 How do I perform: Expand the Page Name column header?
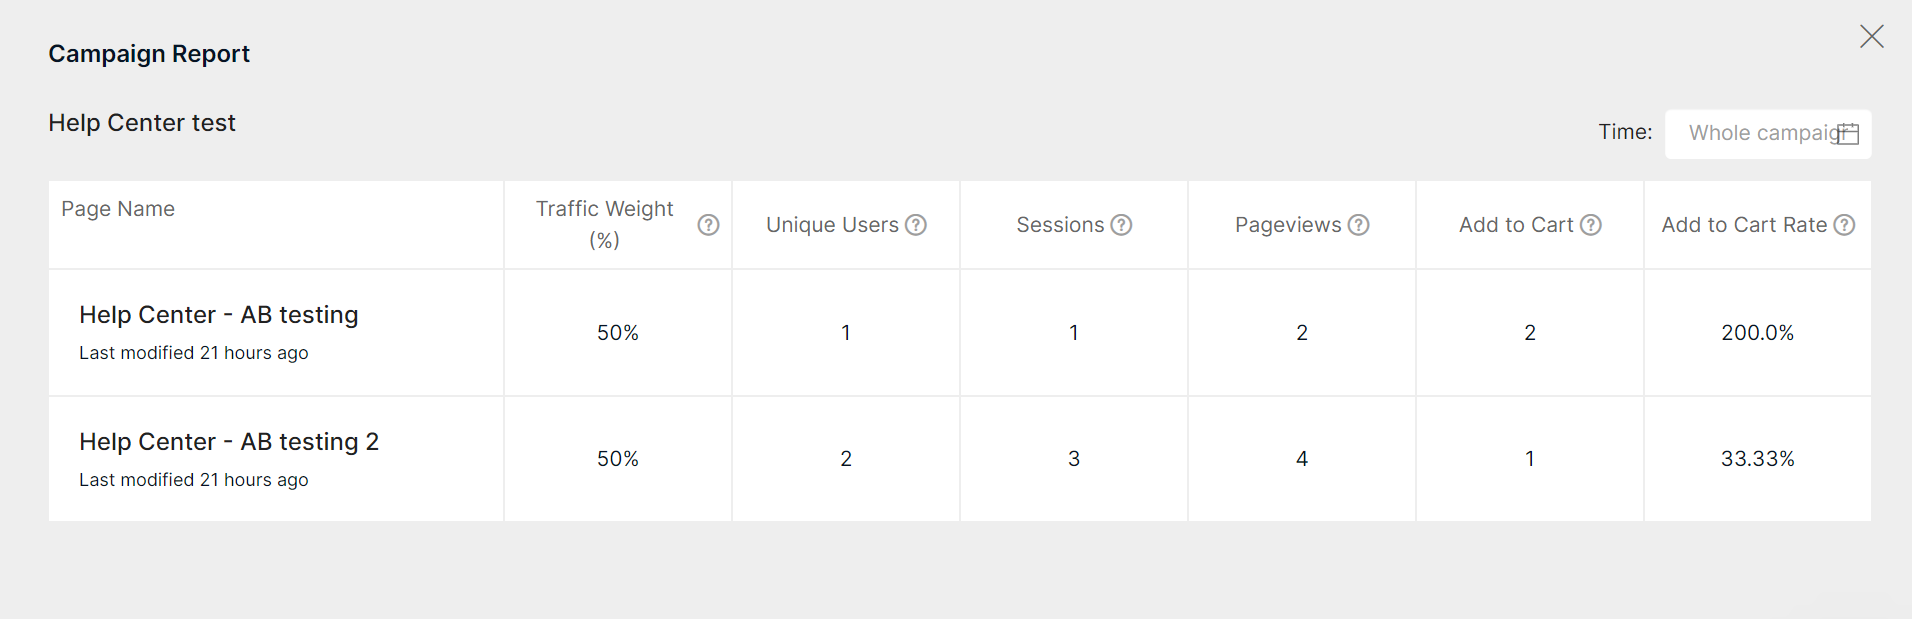[x=117, y=208]
